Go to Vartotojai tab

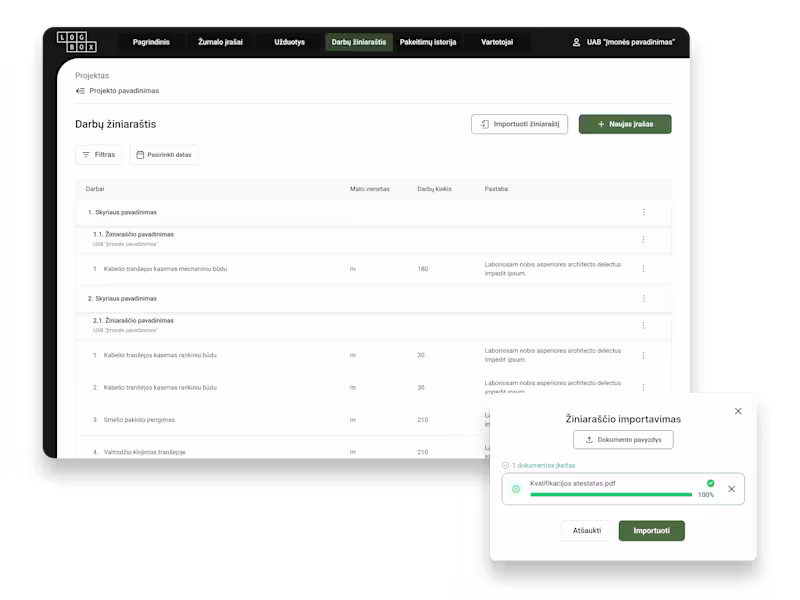[x=497, y=42]
